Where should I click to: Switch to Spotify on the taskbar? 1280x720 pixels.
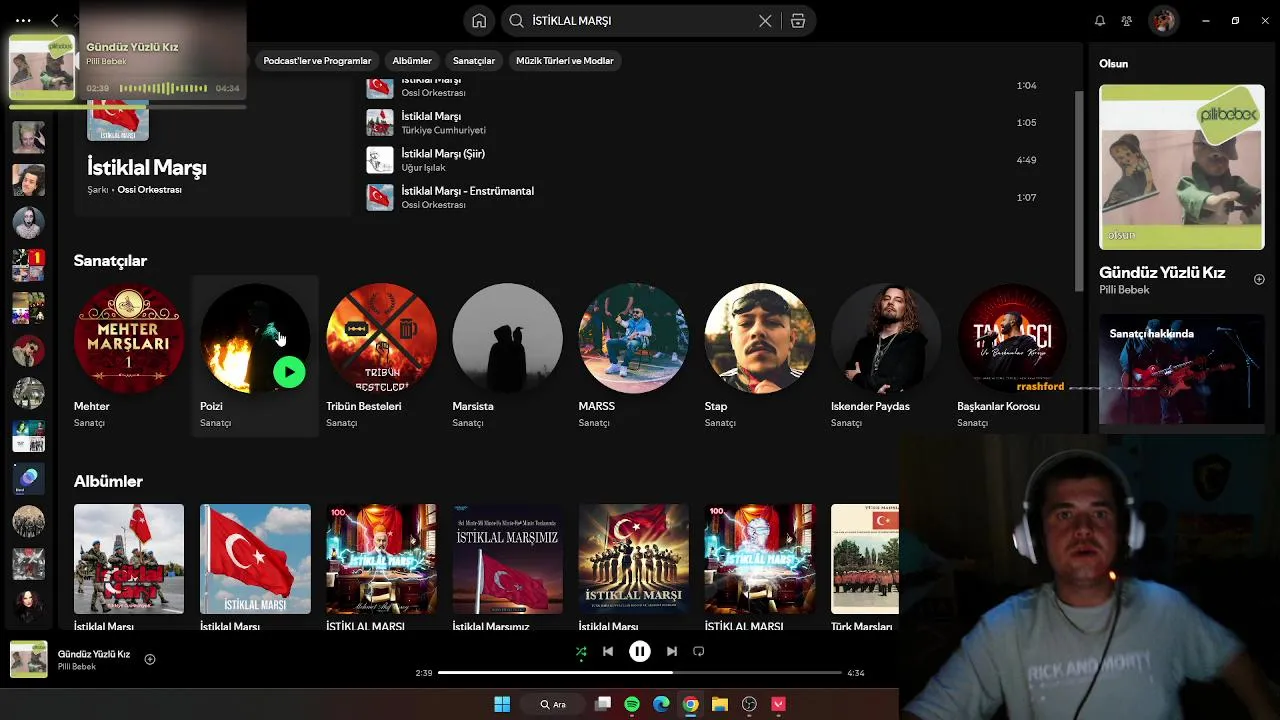click(x=632, y=704)
